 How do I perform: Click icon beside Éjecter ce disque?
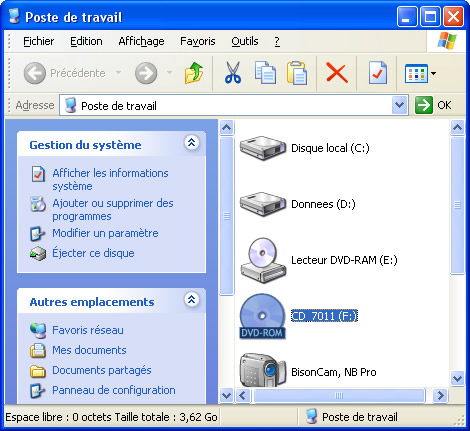[38, 254]
